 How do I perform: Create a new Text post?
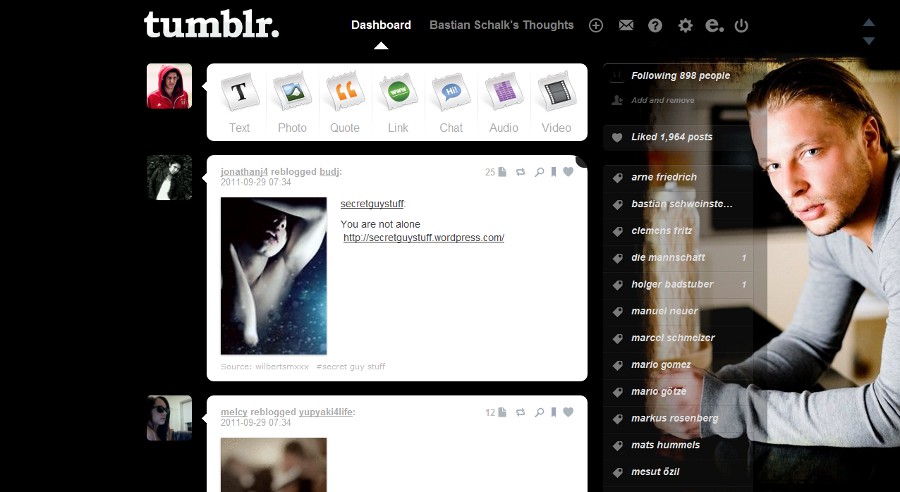click(239, 102)
